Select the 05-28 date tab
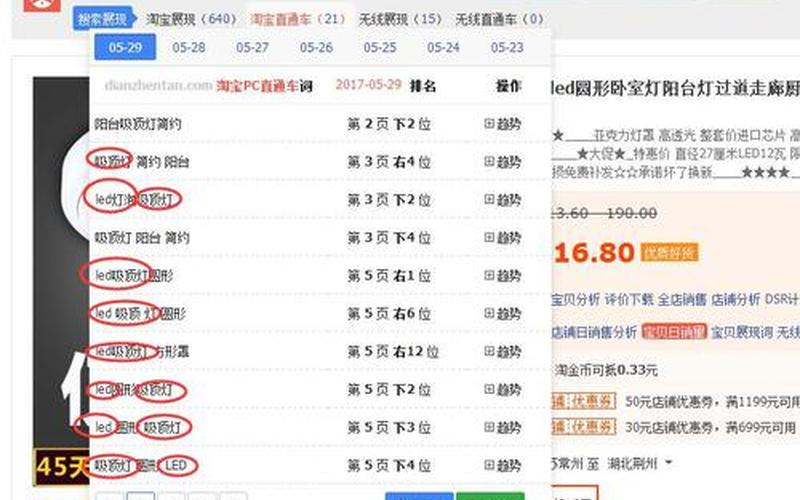 [x=189, y=47]
